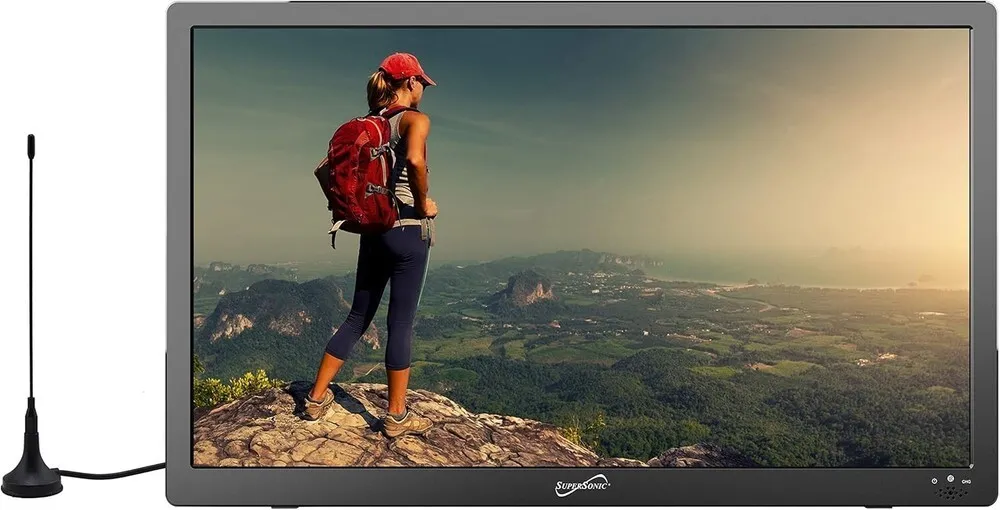This screenshot has height=510, width=1000.
Task: Click the tip of the antenna rod
Action: coord(31,147)
